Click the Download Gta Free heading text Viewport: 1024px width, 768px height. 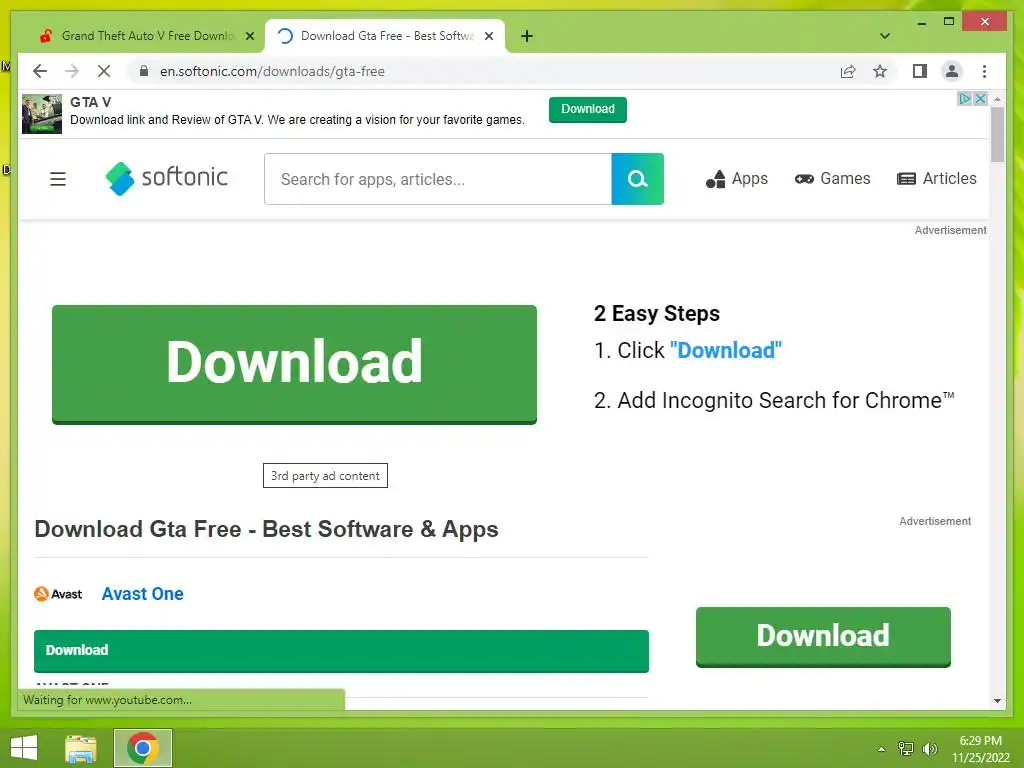click(266, 529)
